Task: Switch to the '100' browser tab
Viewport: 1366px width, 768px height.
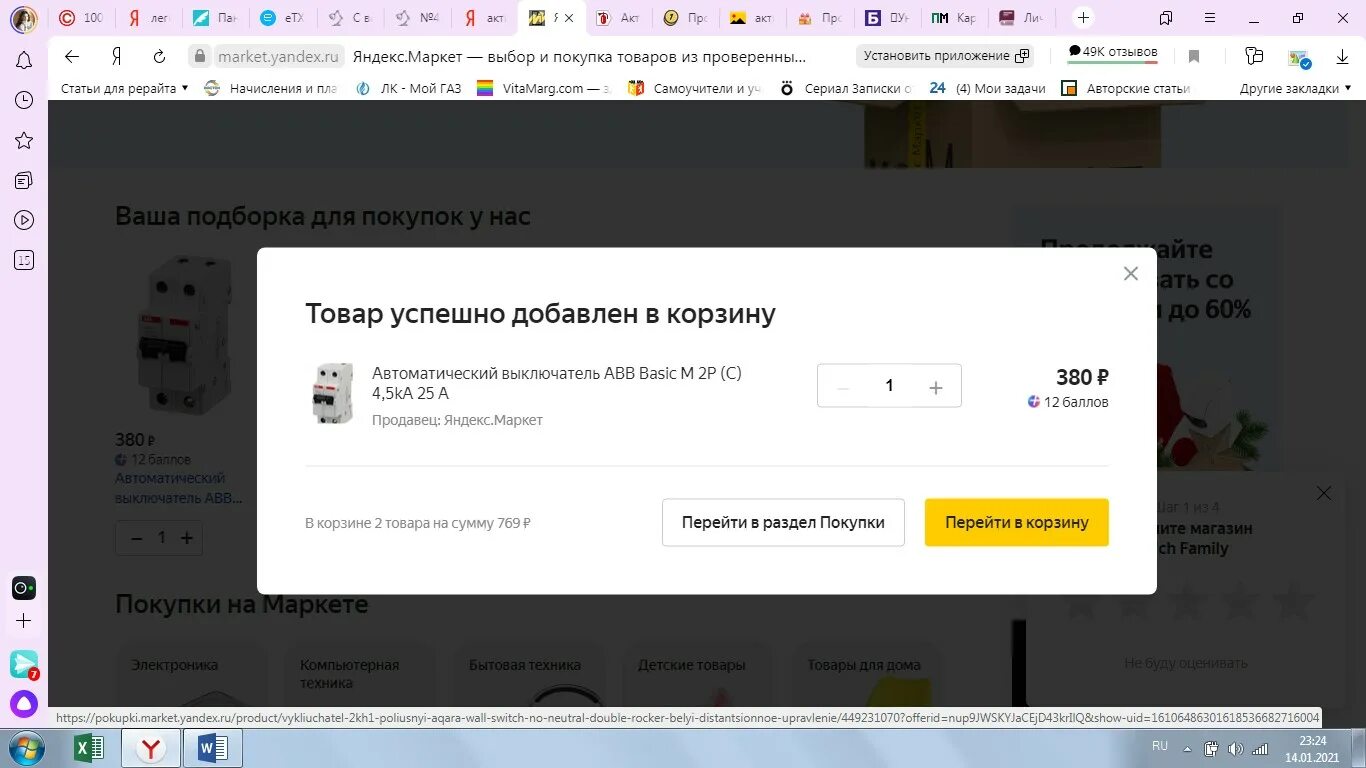Action: point(80,17)
